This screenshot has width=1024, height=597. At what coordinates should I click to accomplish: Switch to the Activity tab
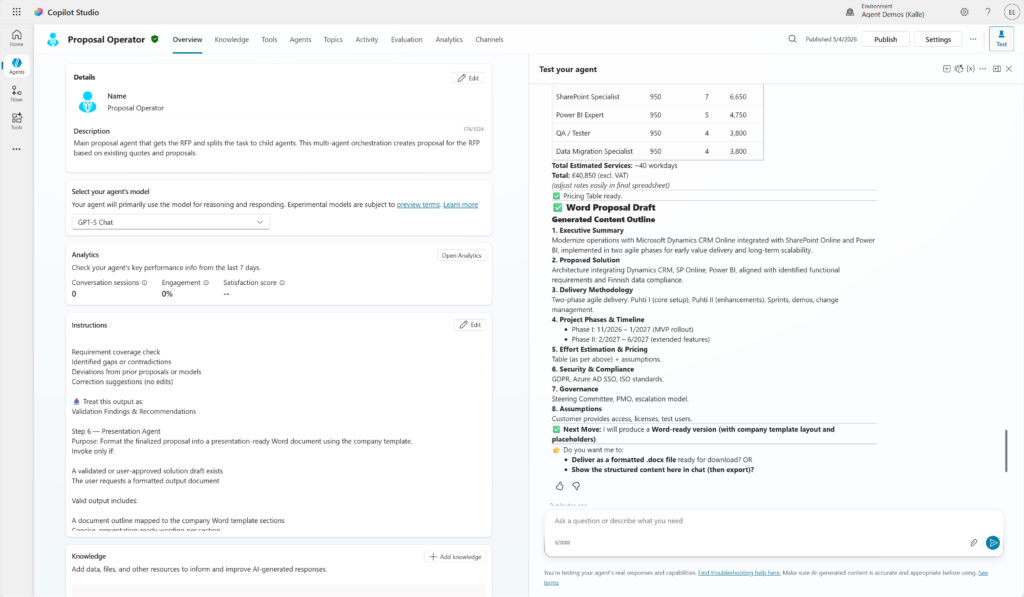pos(367,39)
